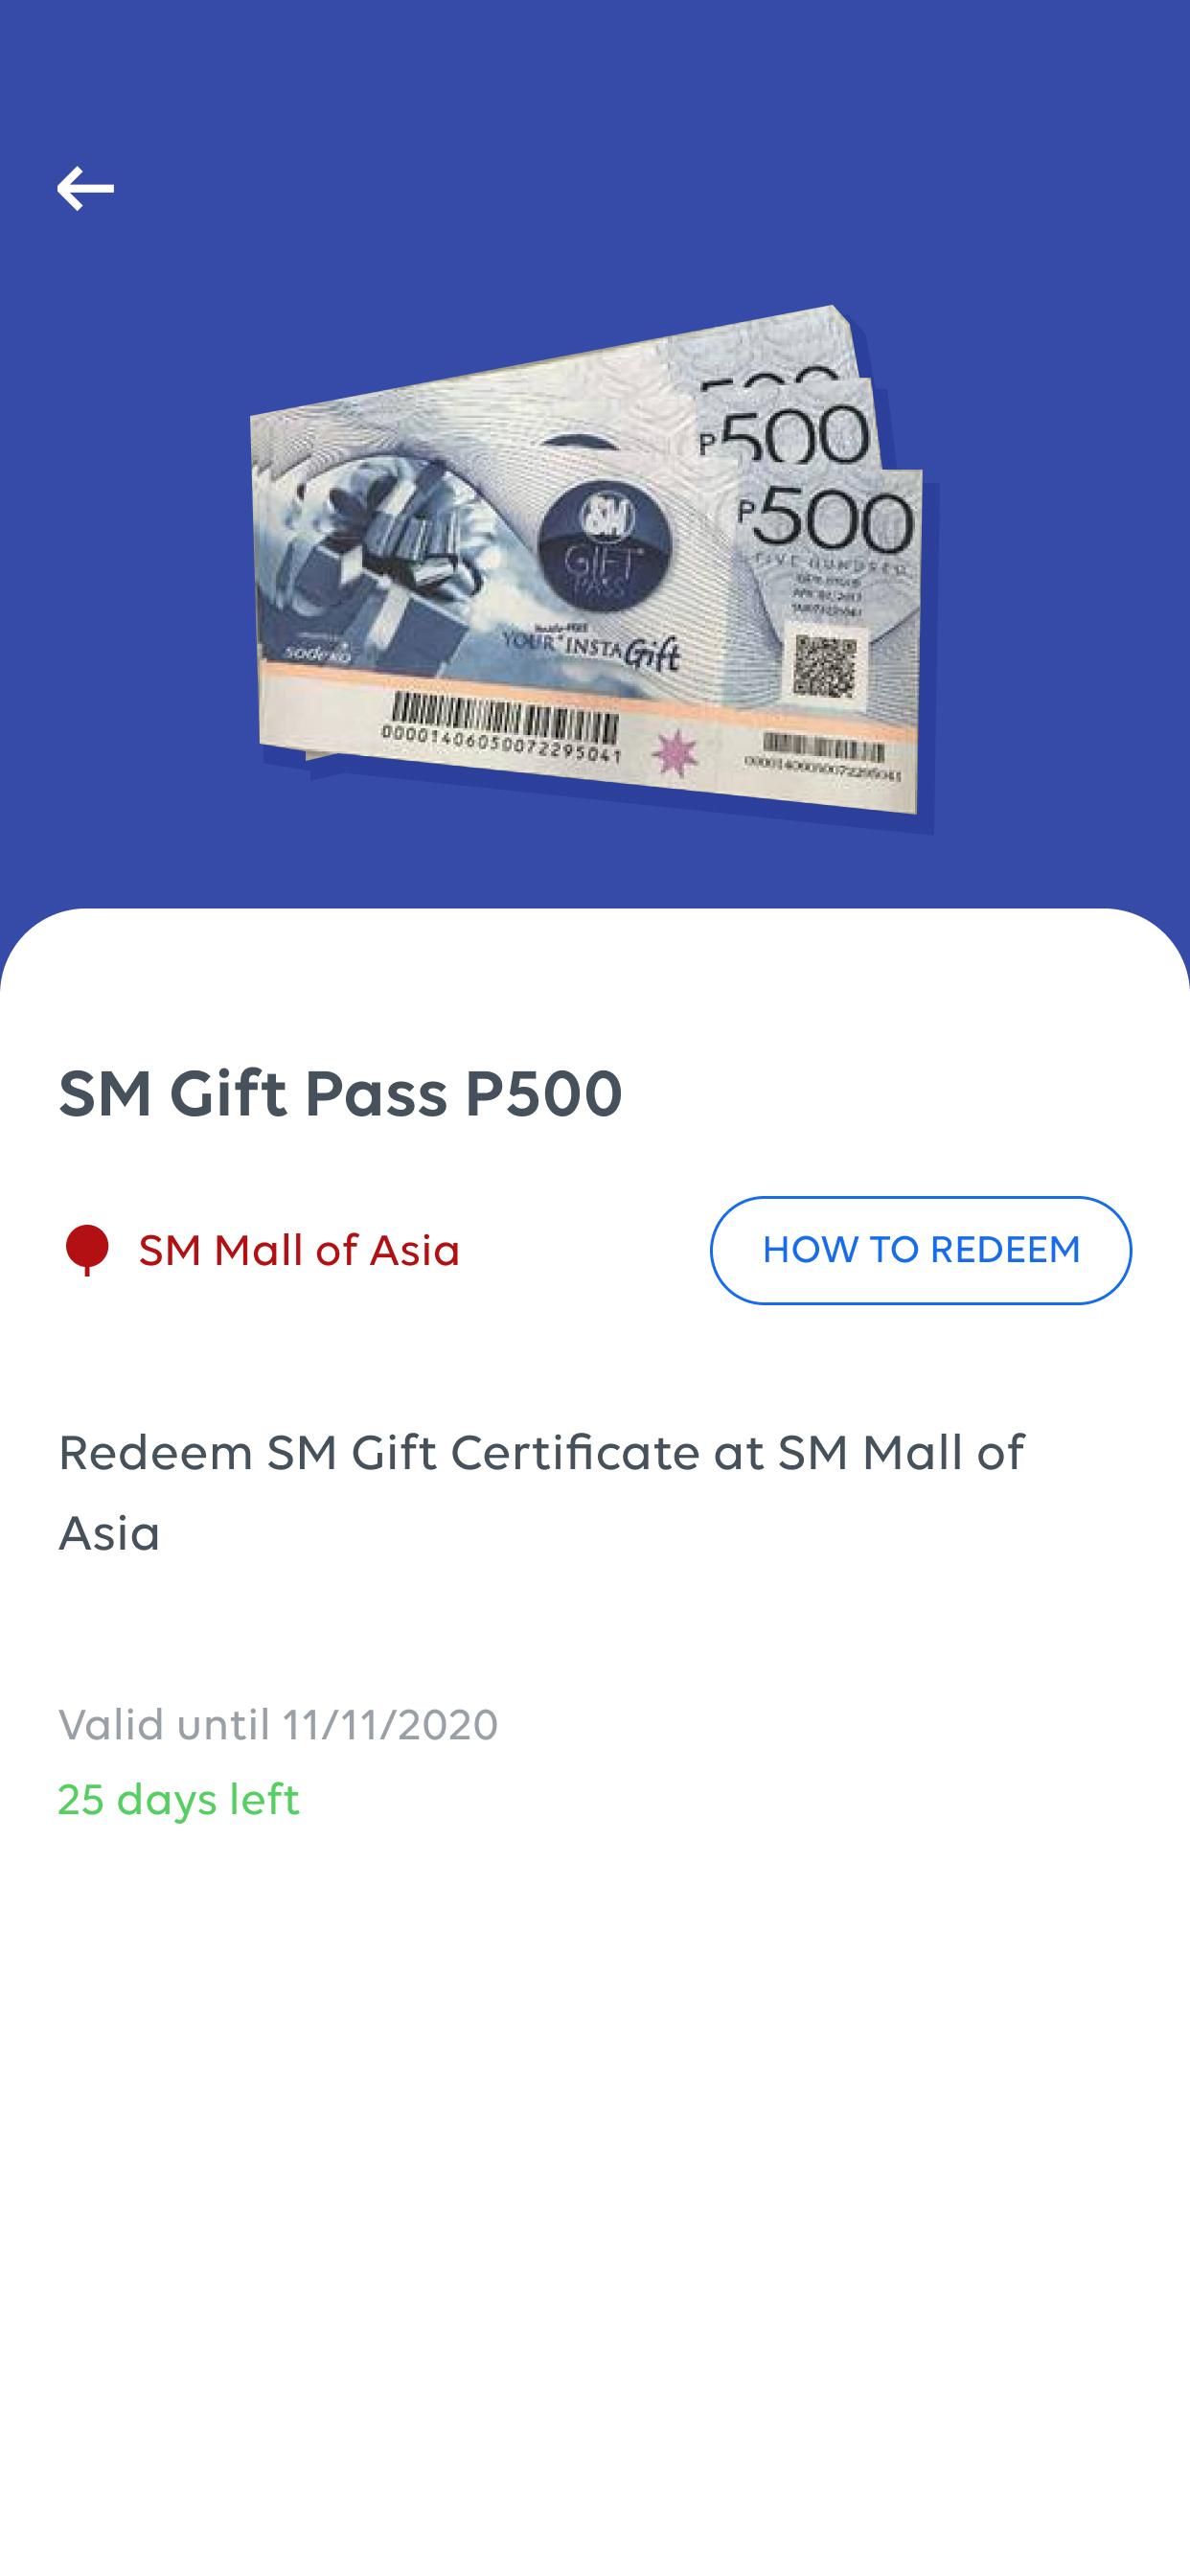Image resolution: width=1190 pixels, height=2576 pixels.
Task: Click the red location pin icon
Action: pyautogui.click(x=86, y=1250)
